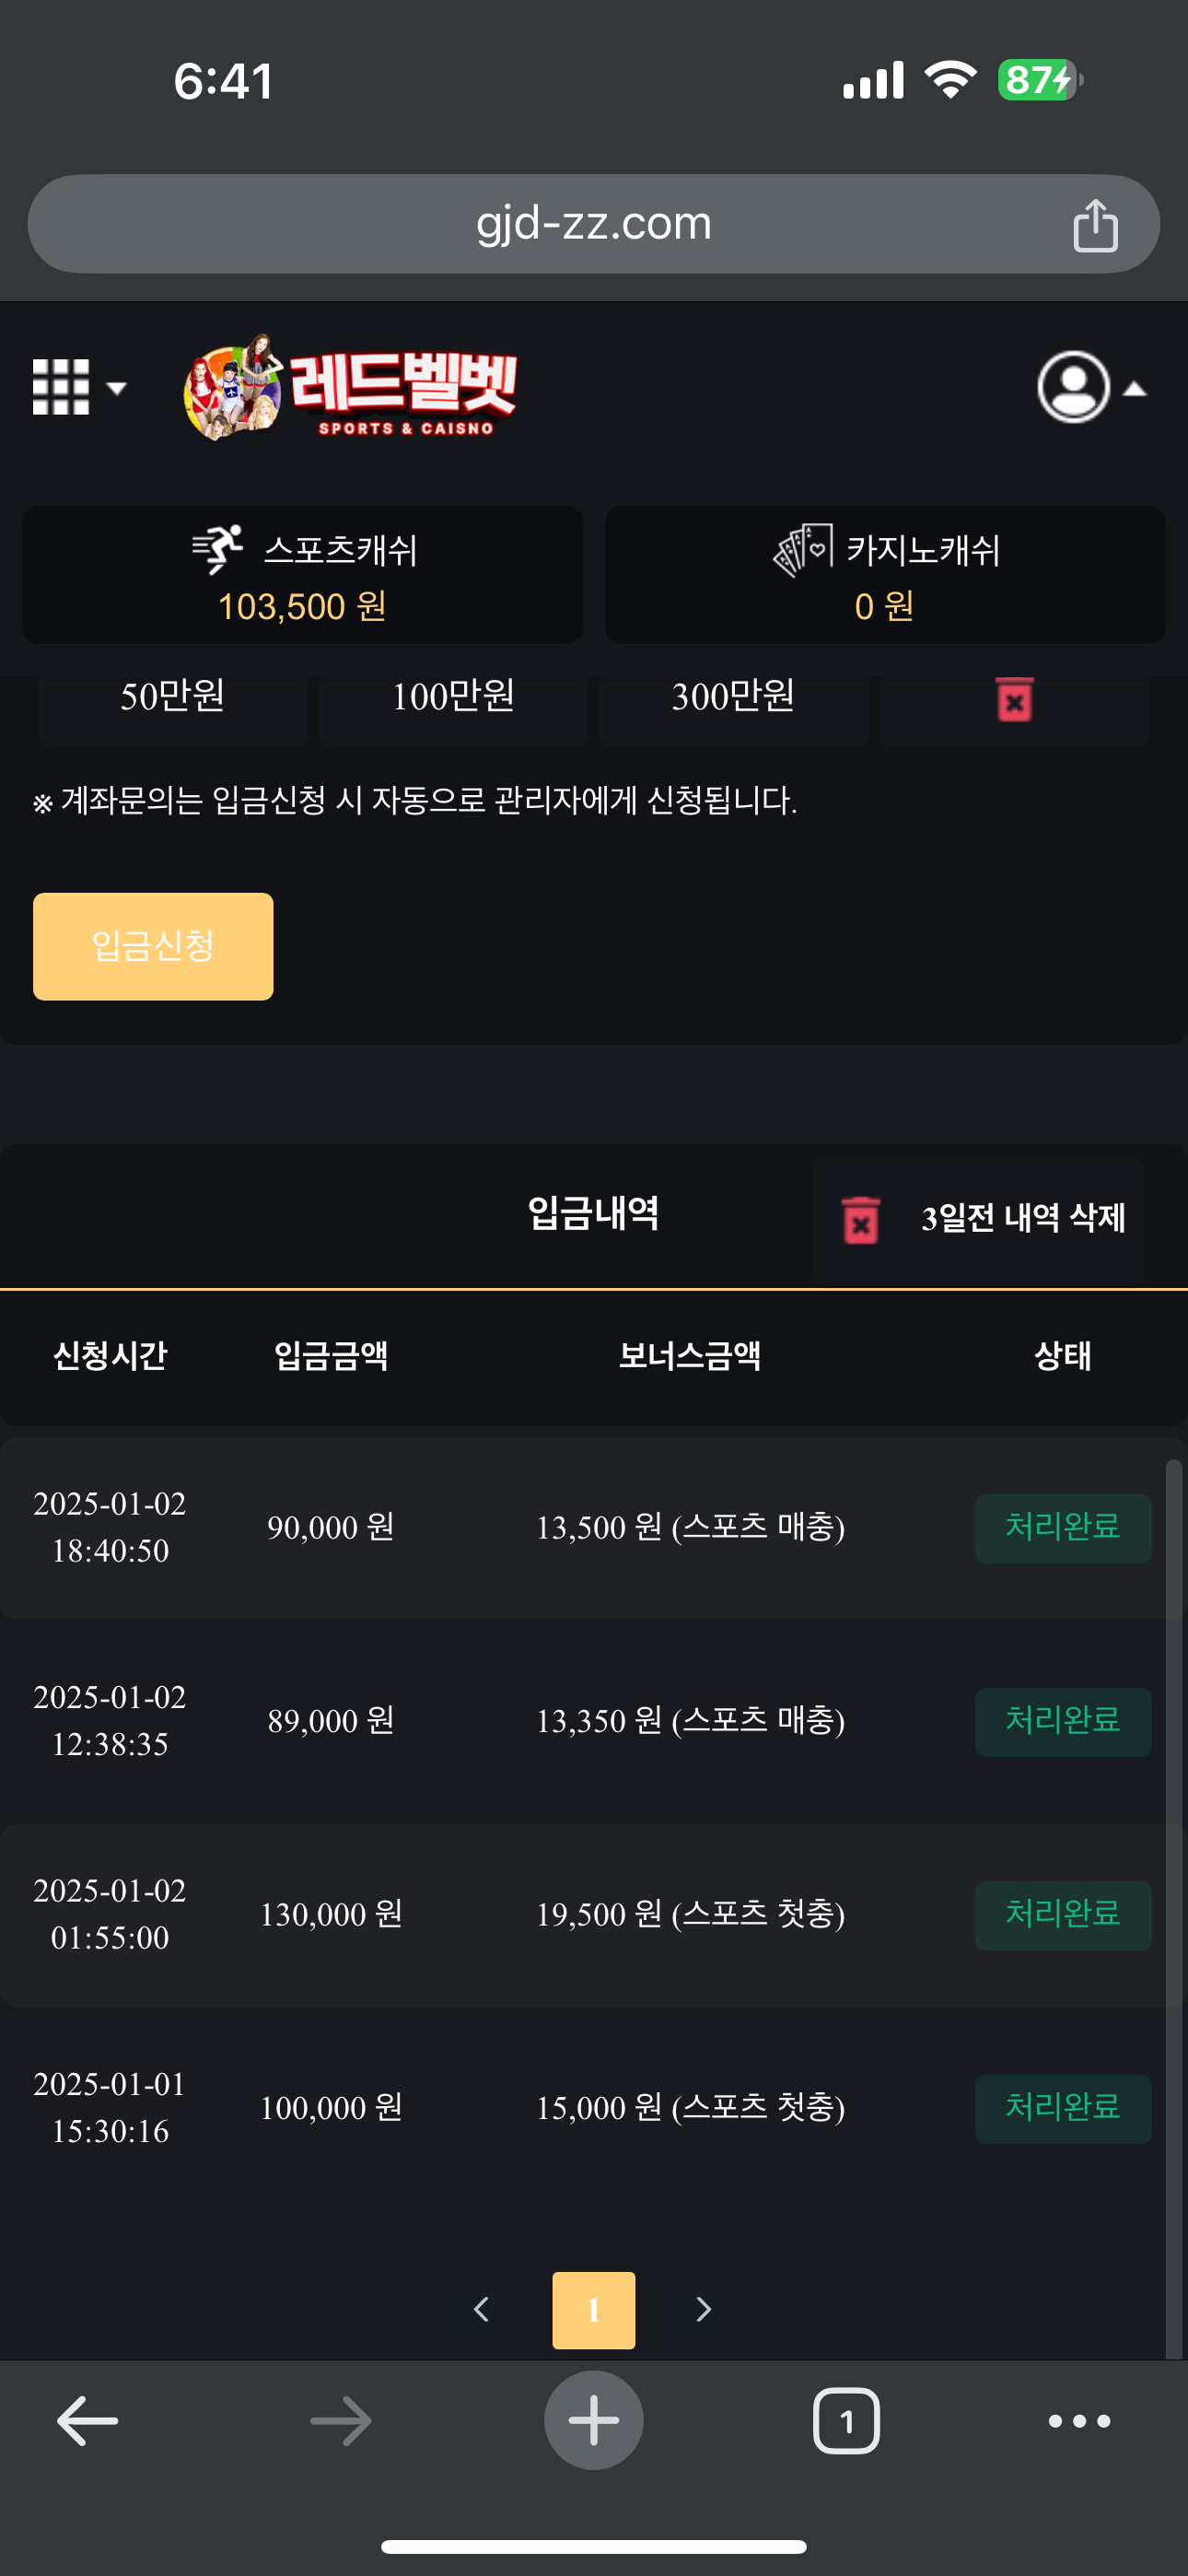Open the browser more options menu
This screenshot has height=2576, width=1188.
(x=1079, y=2421)
